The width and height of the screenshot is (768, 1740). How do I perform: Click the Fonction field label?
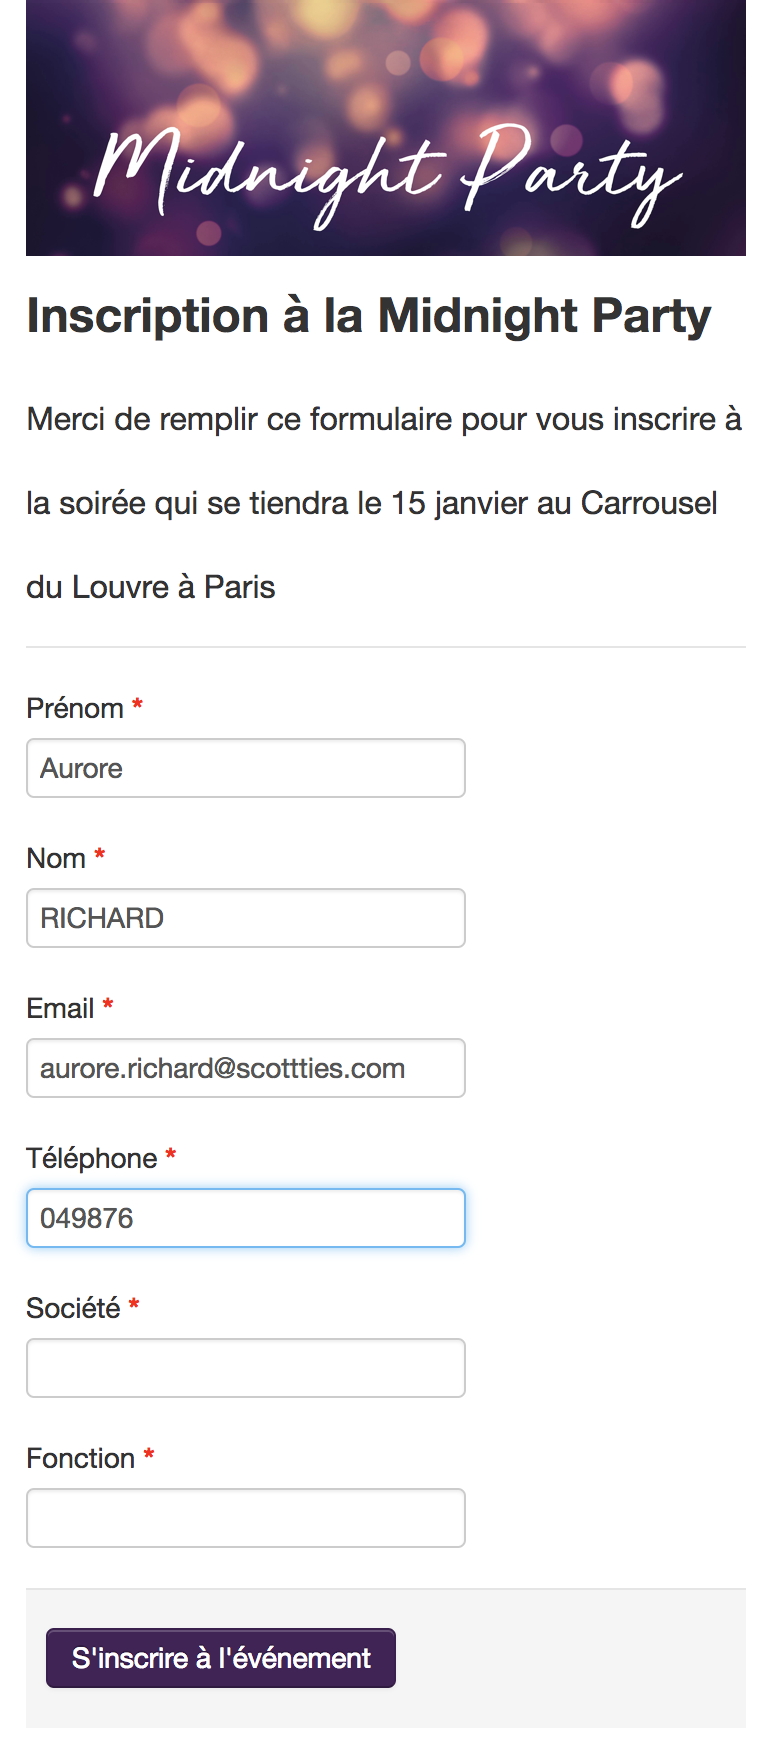point(80,1458)
